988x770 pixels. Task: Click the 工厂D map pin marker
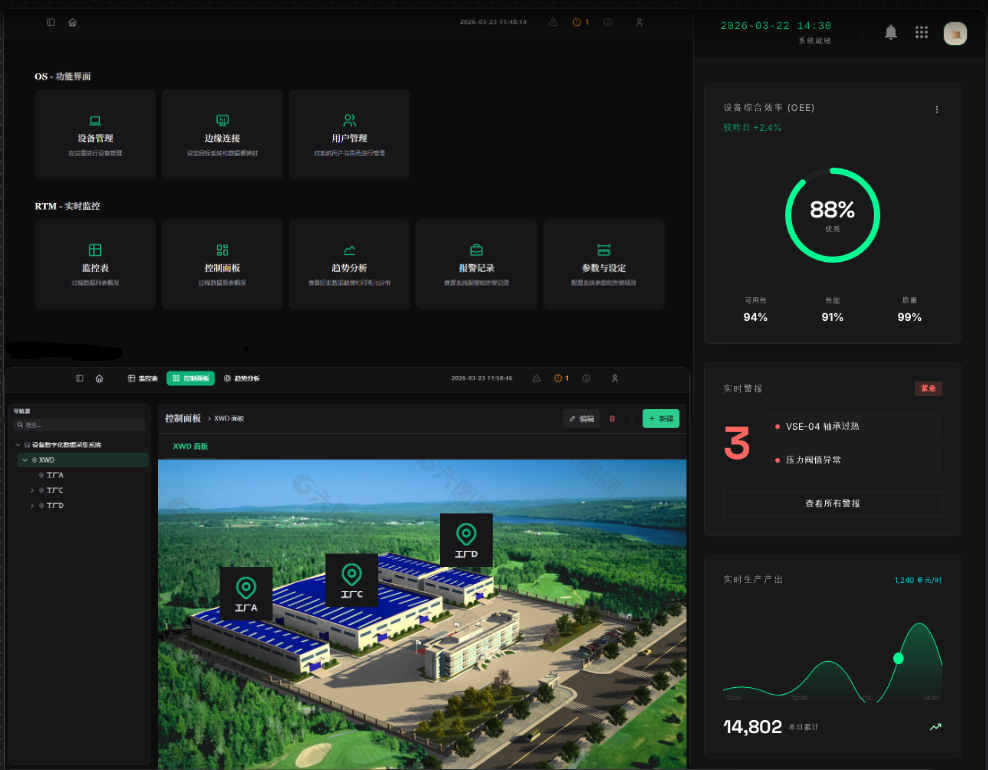[466, 539]
